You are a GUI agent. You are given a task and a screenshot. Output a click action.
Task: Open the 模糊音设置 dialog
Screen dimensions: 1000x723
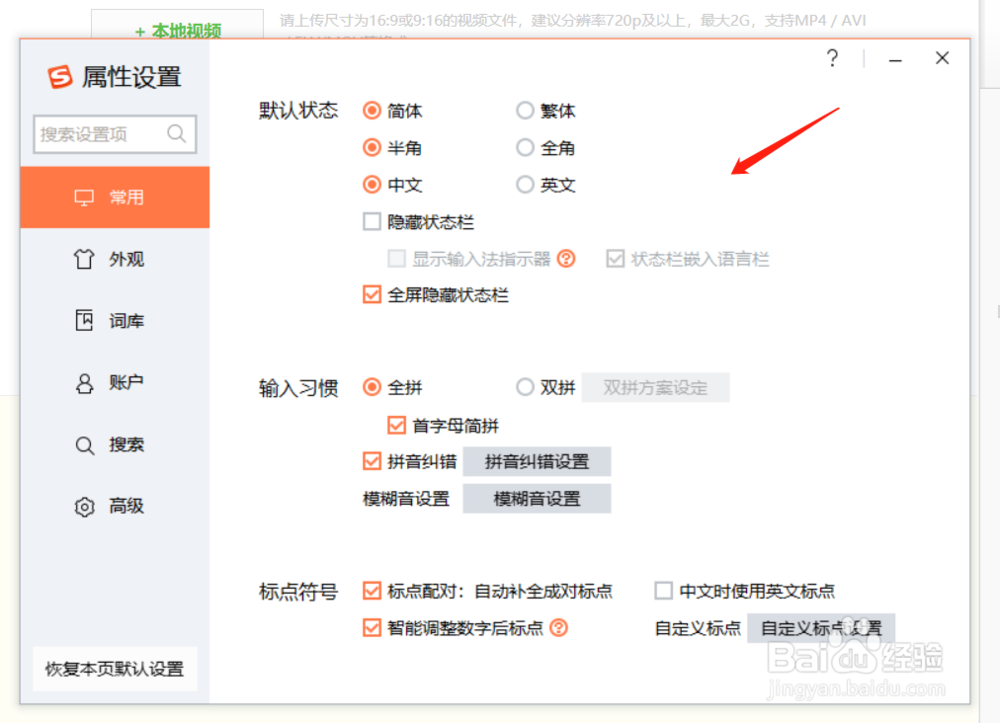[537, 498]
